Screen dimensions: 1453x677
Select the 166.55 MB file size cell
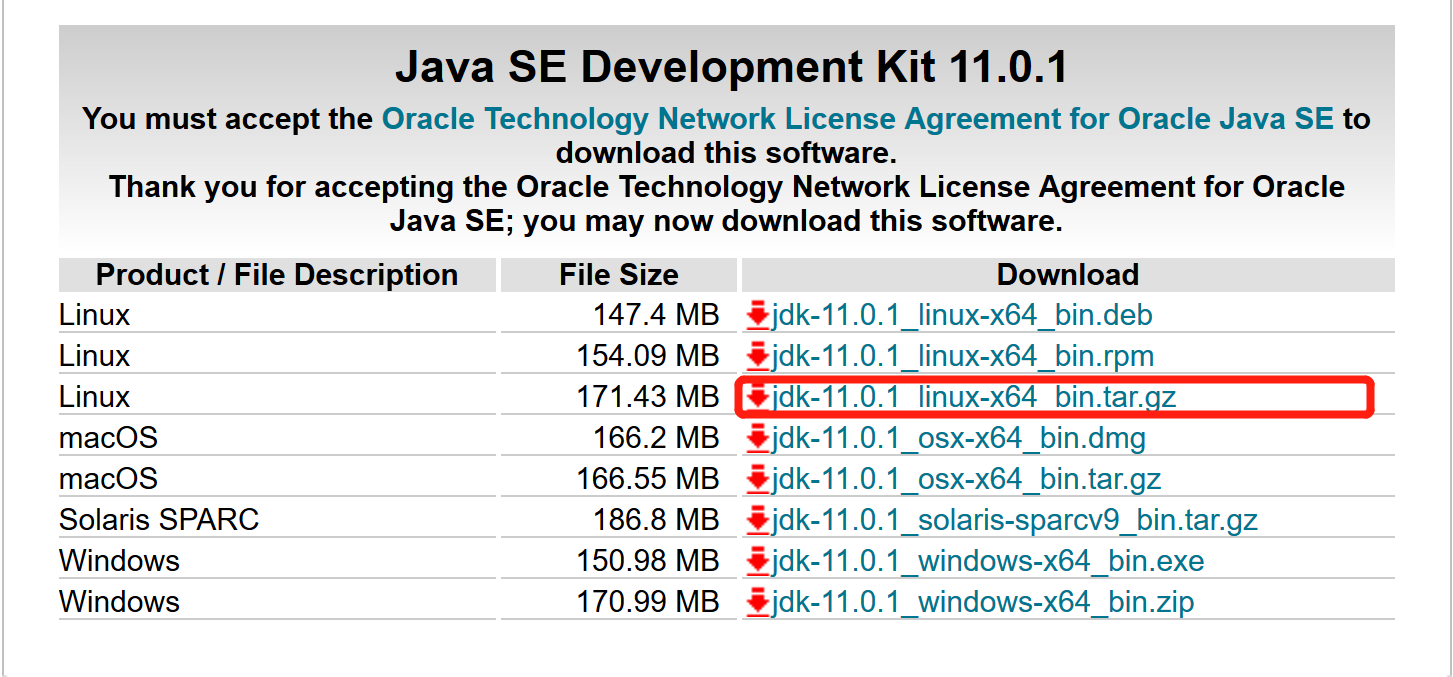tap(619, 480)
